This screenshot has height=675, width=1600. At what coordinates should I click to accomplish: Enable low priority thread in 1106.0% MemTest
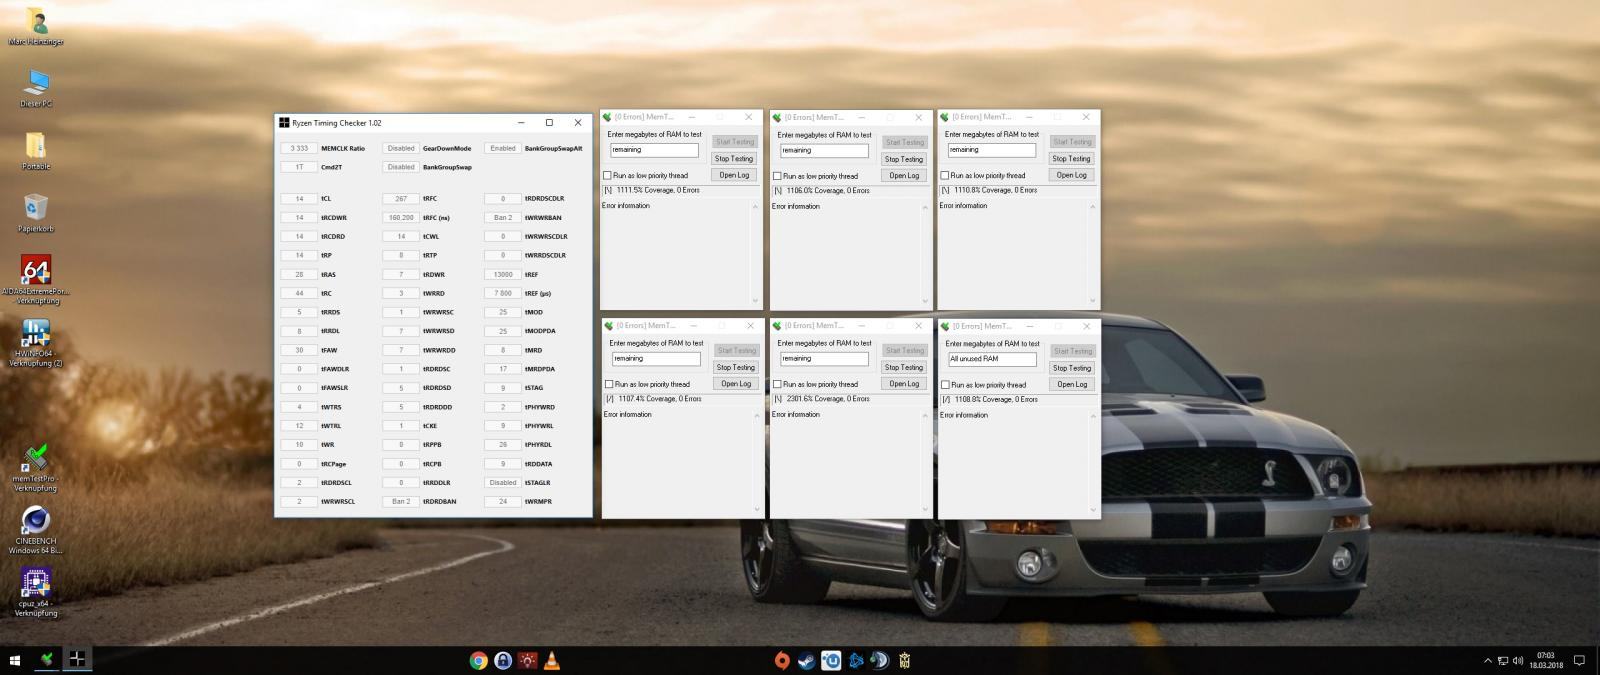(x=777, y=176)
